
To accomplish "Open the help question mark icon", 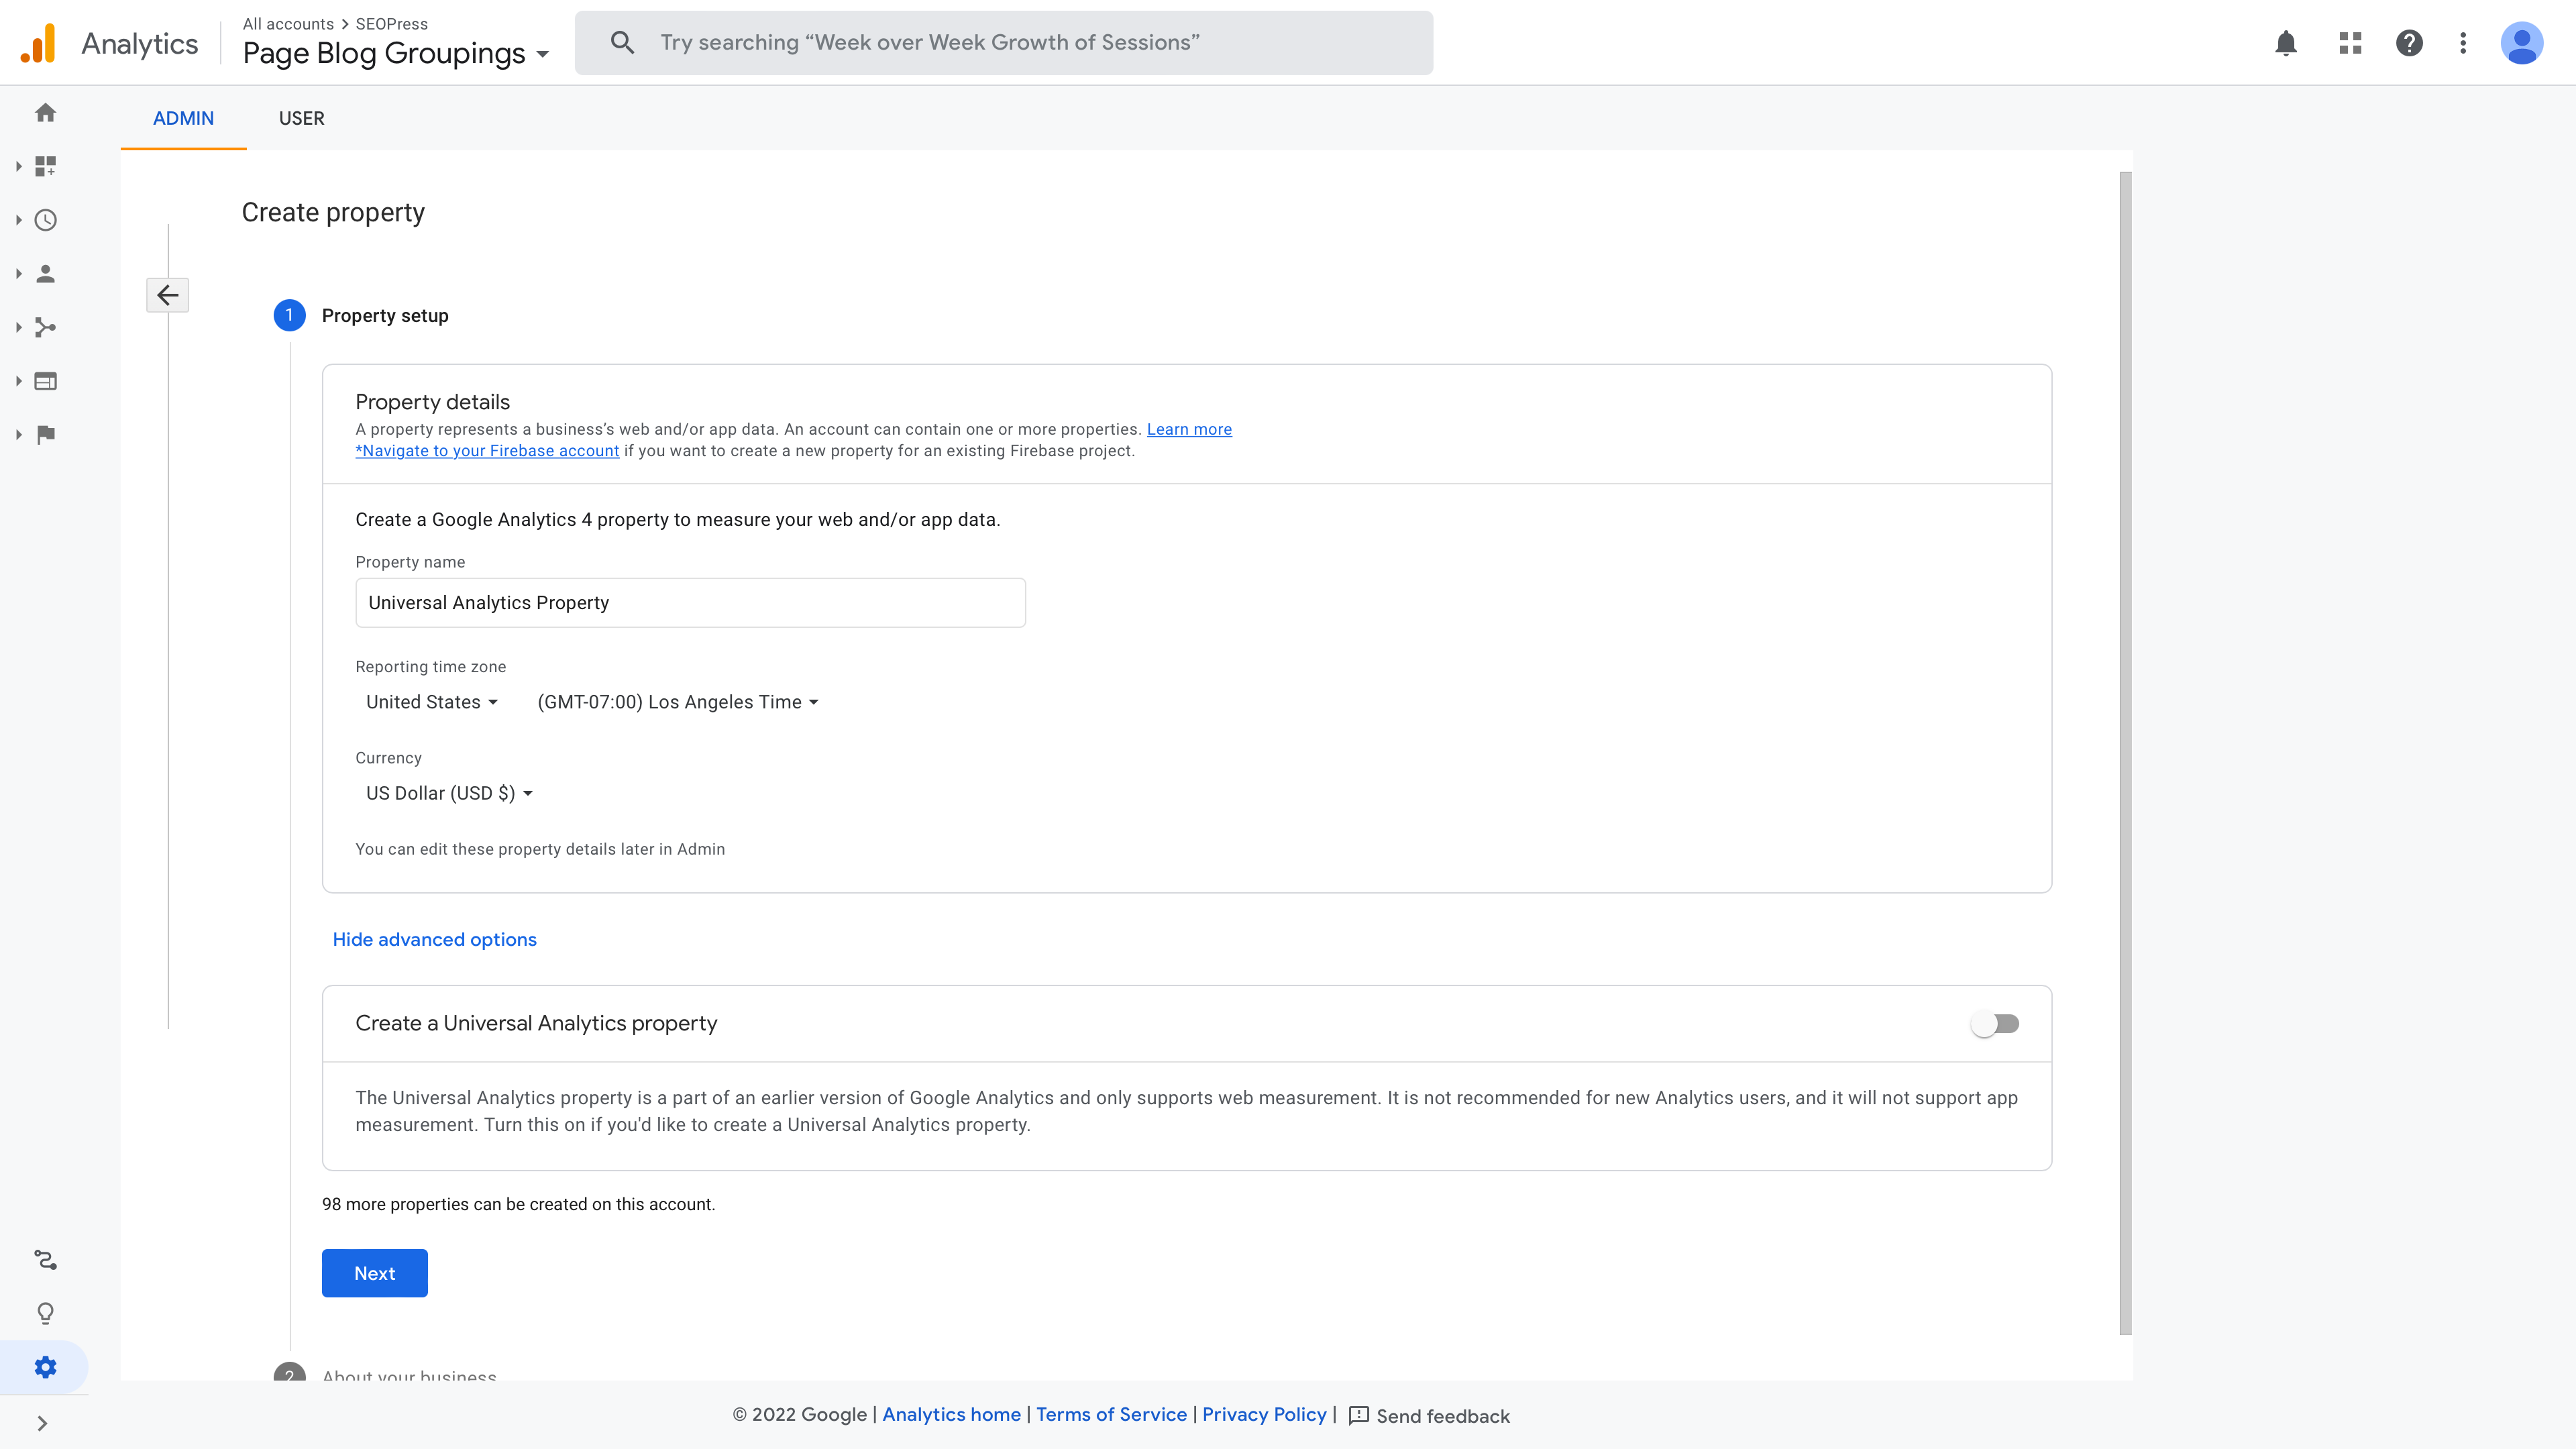I will 2409,43.
